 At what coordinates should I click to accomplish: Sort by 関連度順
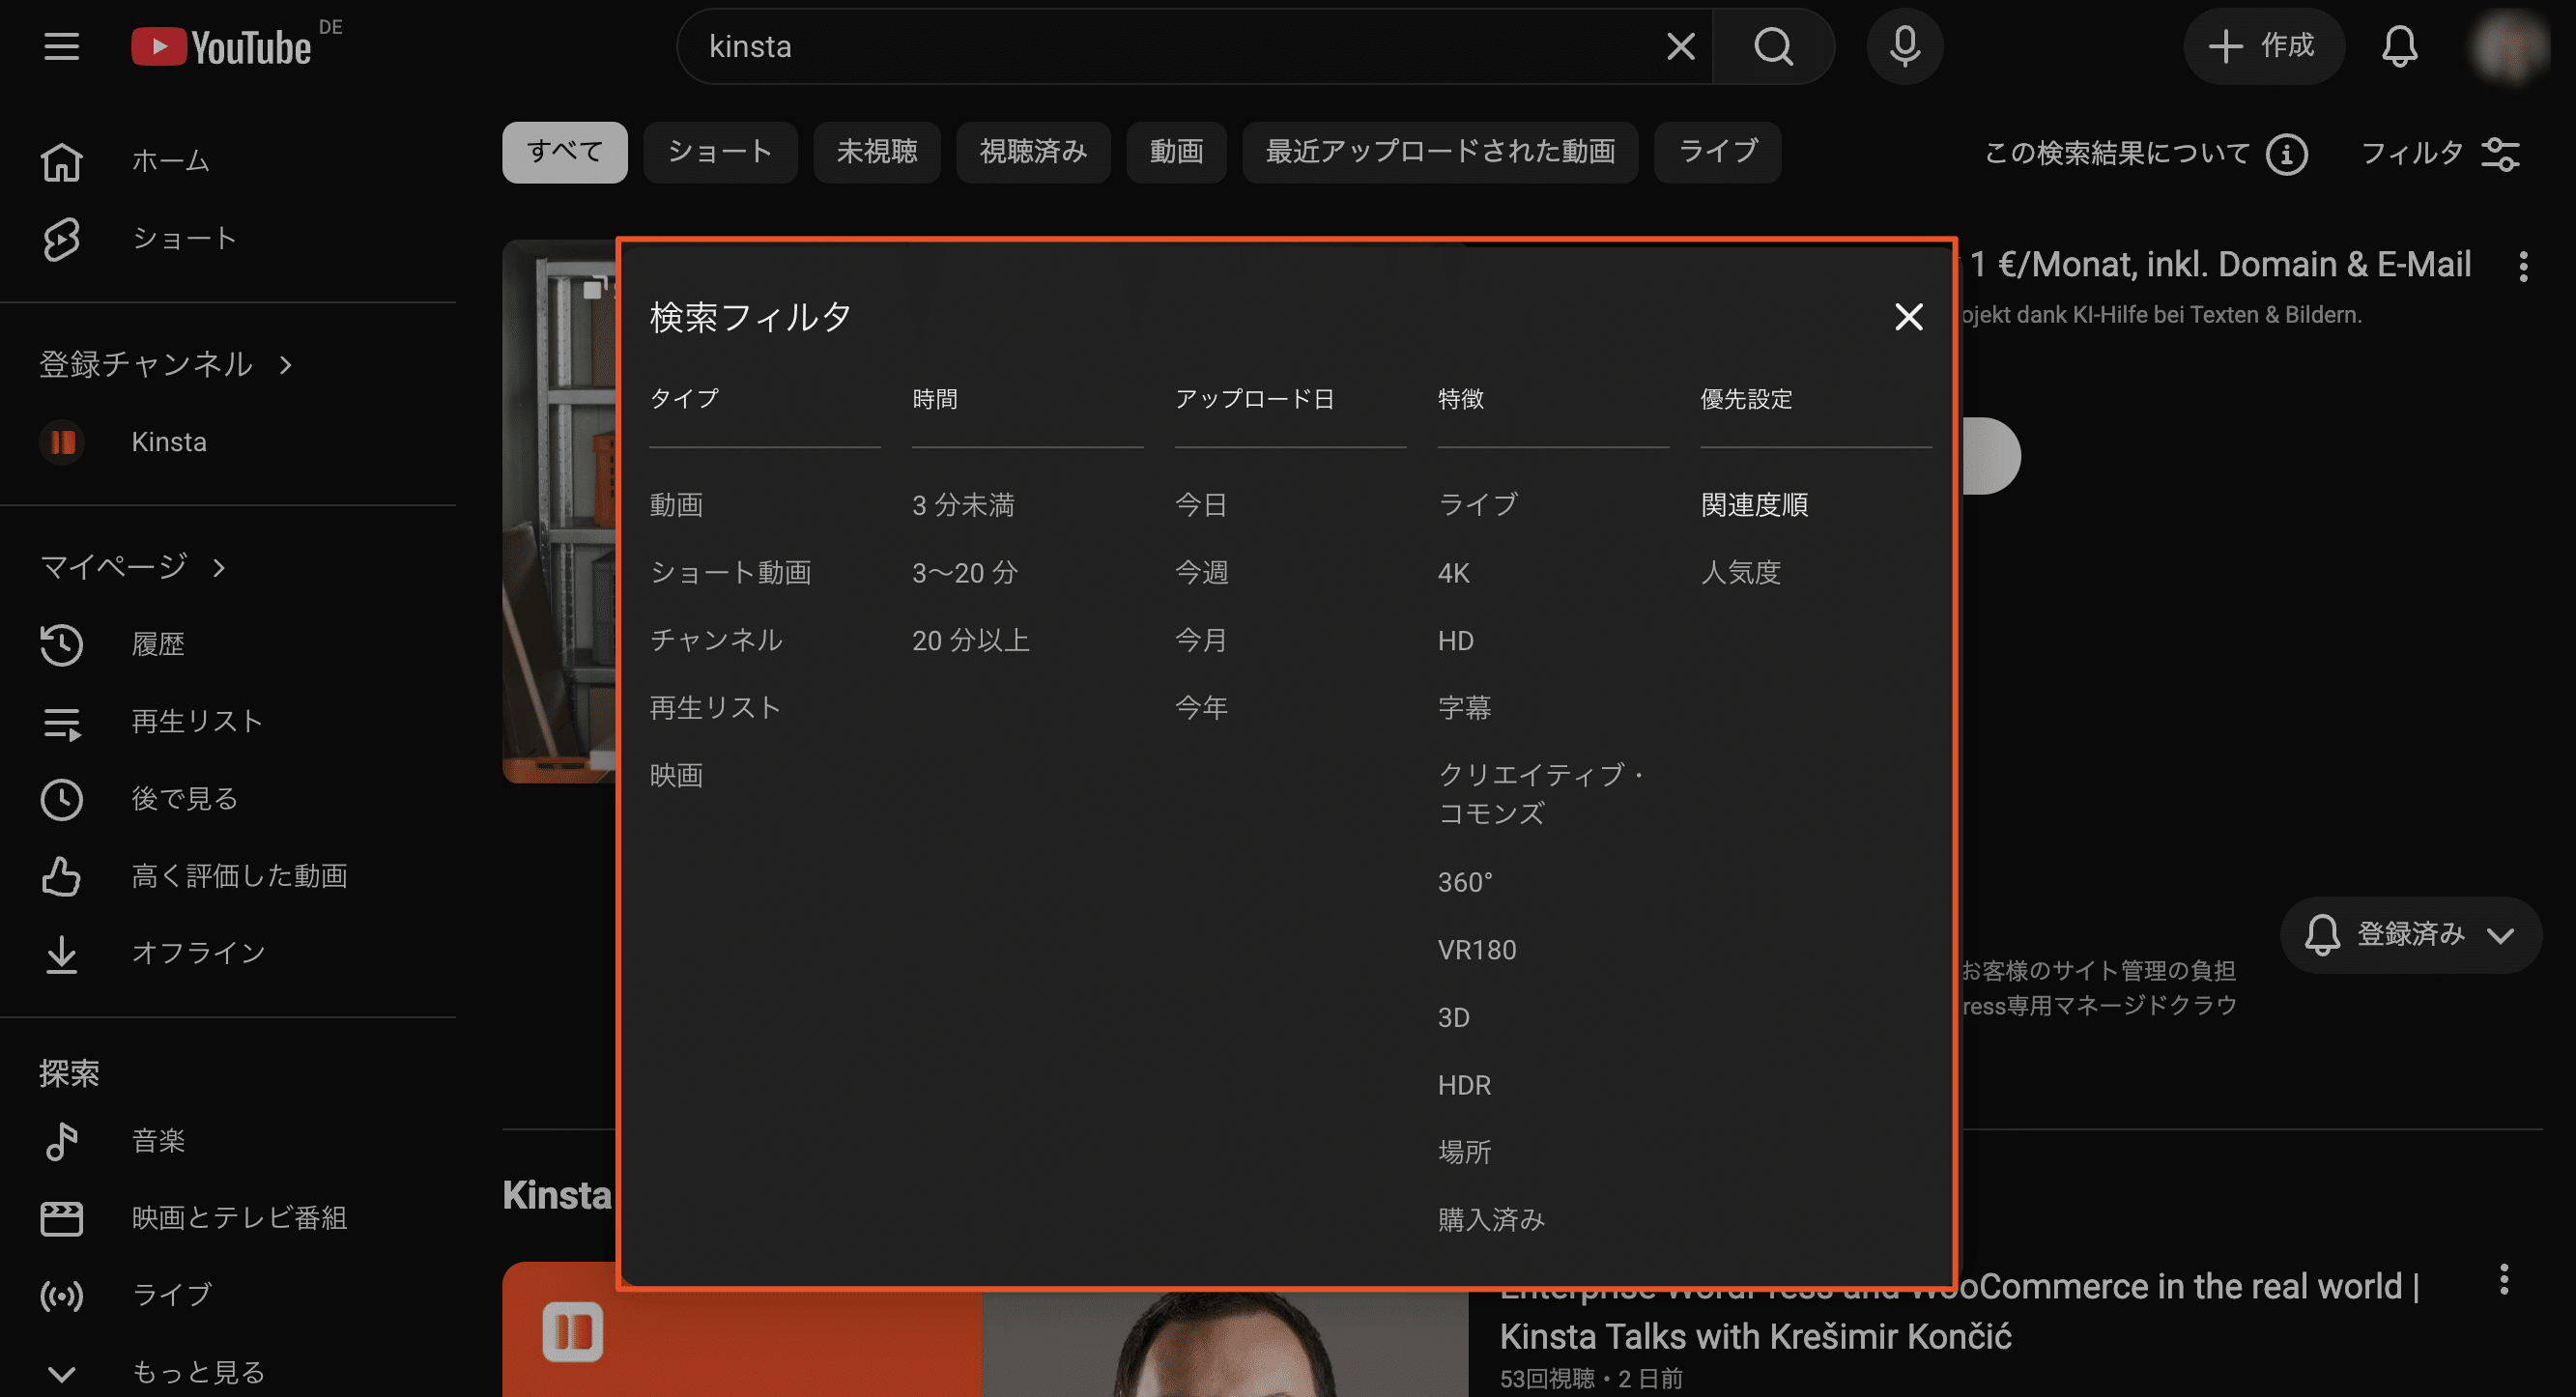1754,505
